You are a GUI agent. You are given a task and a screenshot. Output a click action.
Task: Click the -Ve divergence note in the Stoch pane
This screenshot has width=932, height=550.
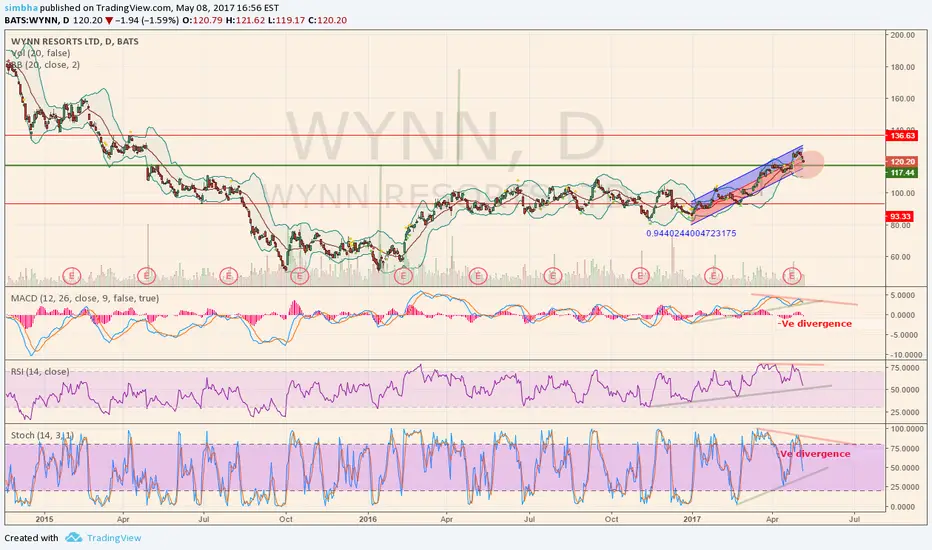(x=814, y=454)
